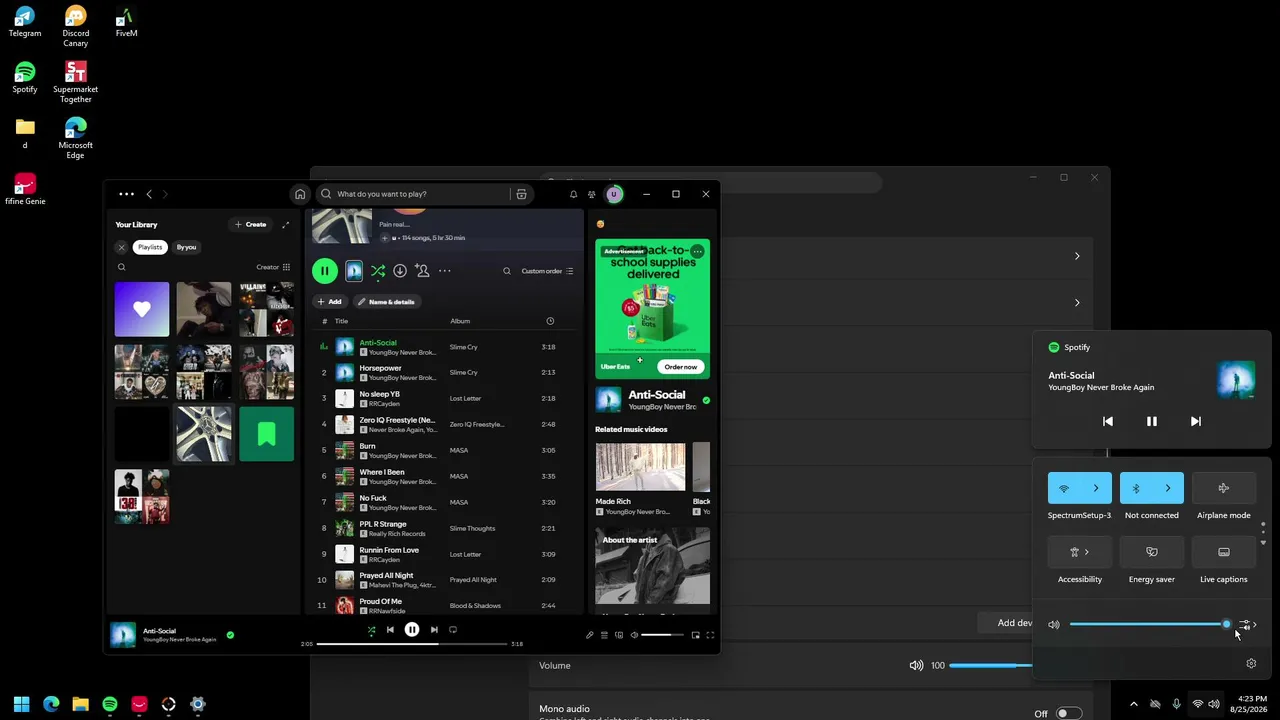
Task: Expand Wi-Fi network list chevron
Action: [1096, 488]
